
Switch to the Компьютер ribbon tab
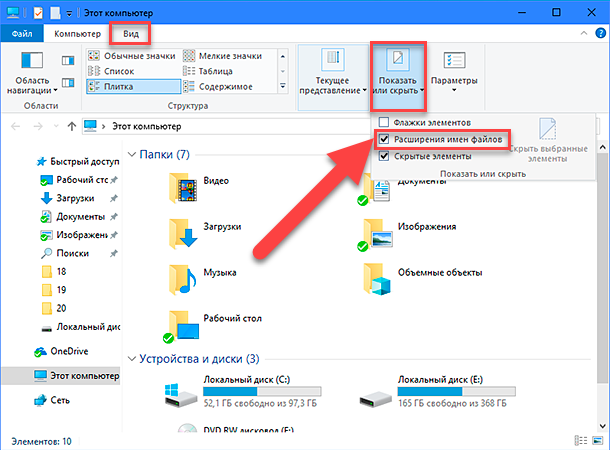[77, 34]
